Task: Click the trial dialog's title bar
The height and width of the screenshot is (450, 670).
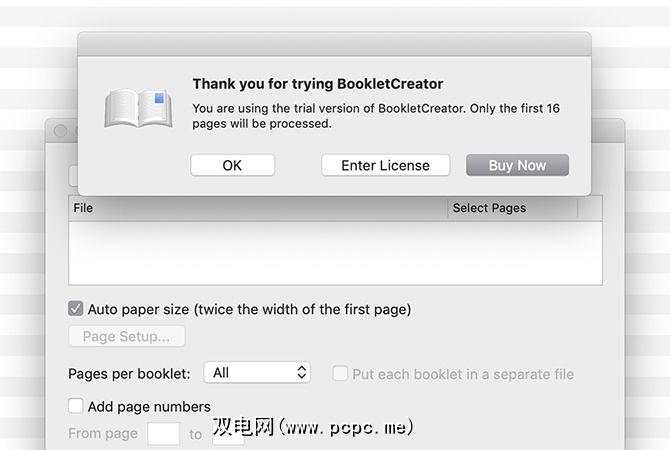Action: point(334,44)
